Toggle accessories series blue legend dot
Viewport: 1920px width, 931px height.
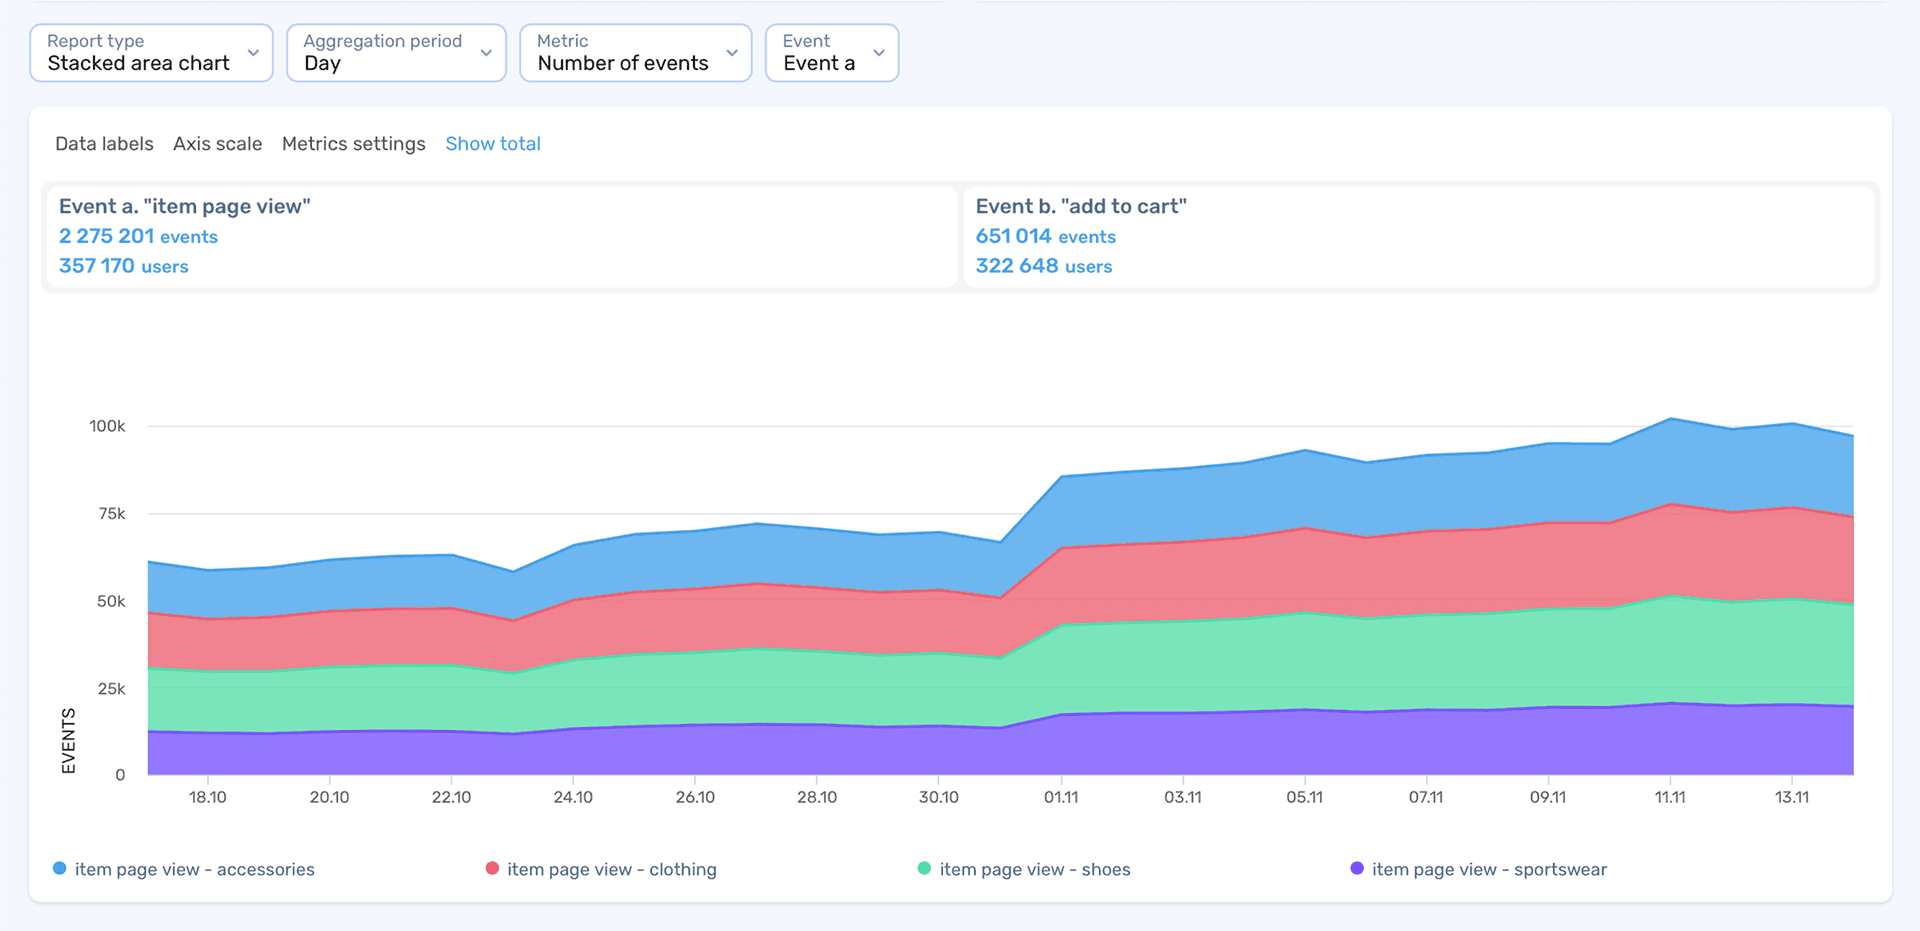(x=60, y=869)
